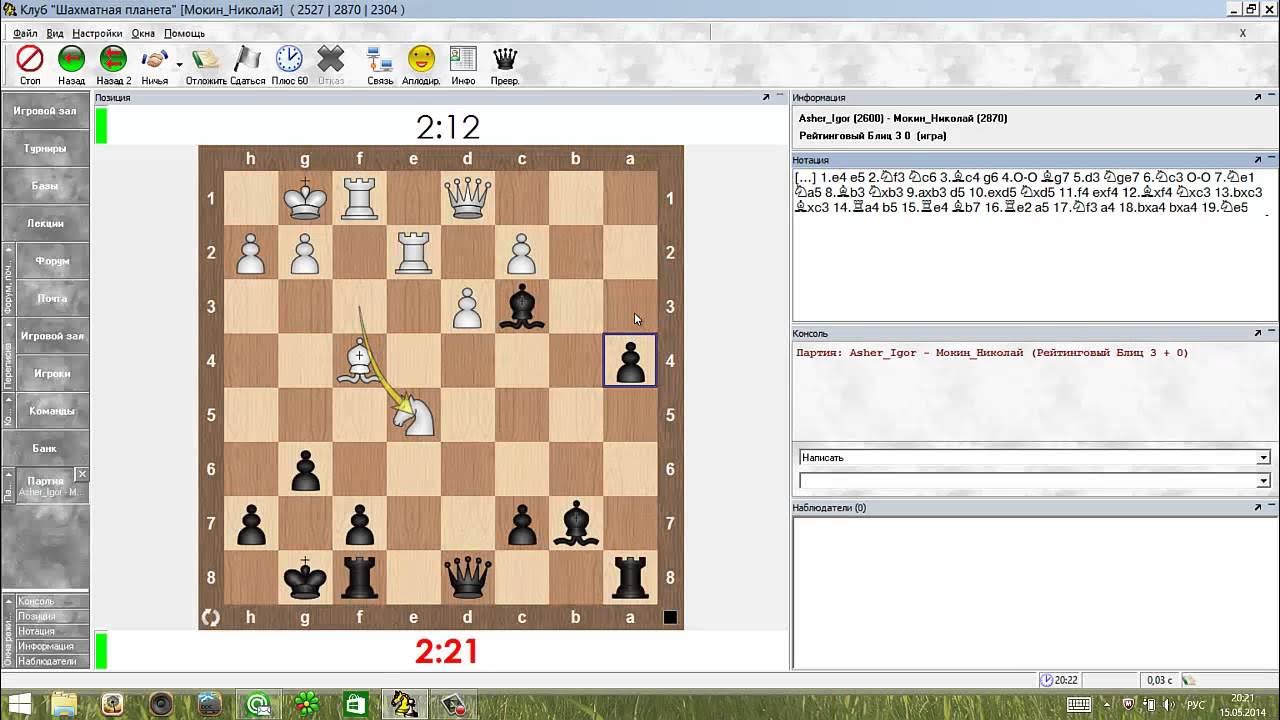Screen dimensions: 1280x720
Task: Toggle the Нотация window in the bottom list
Action: [x=52, y=631]
